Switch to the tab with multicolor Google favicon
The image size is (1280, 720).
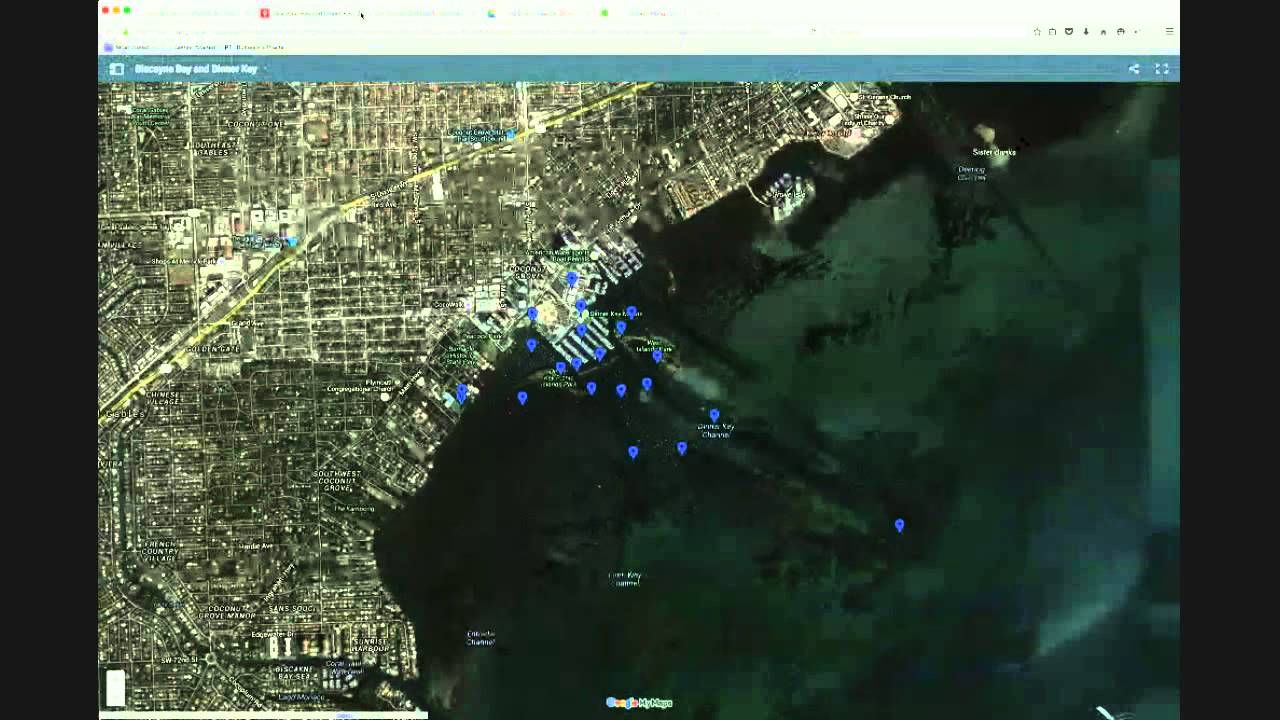[492, 13]
